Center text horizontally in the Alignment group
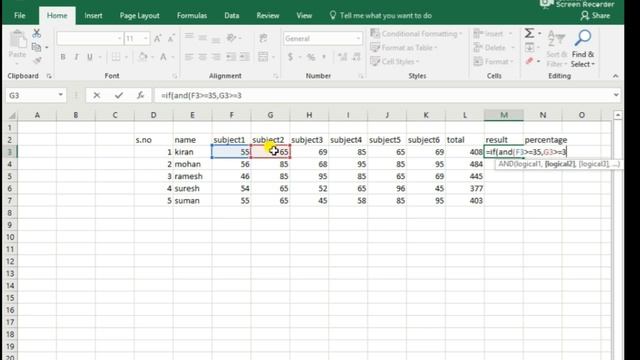This screenshot has height=360, width=640. coord(202,57)
